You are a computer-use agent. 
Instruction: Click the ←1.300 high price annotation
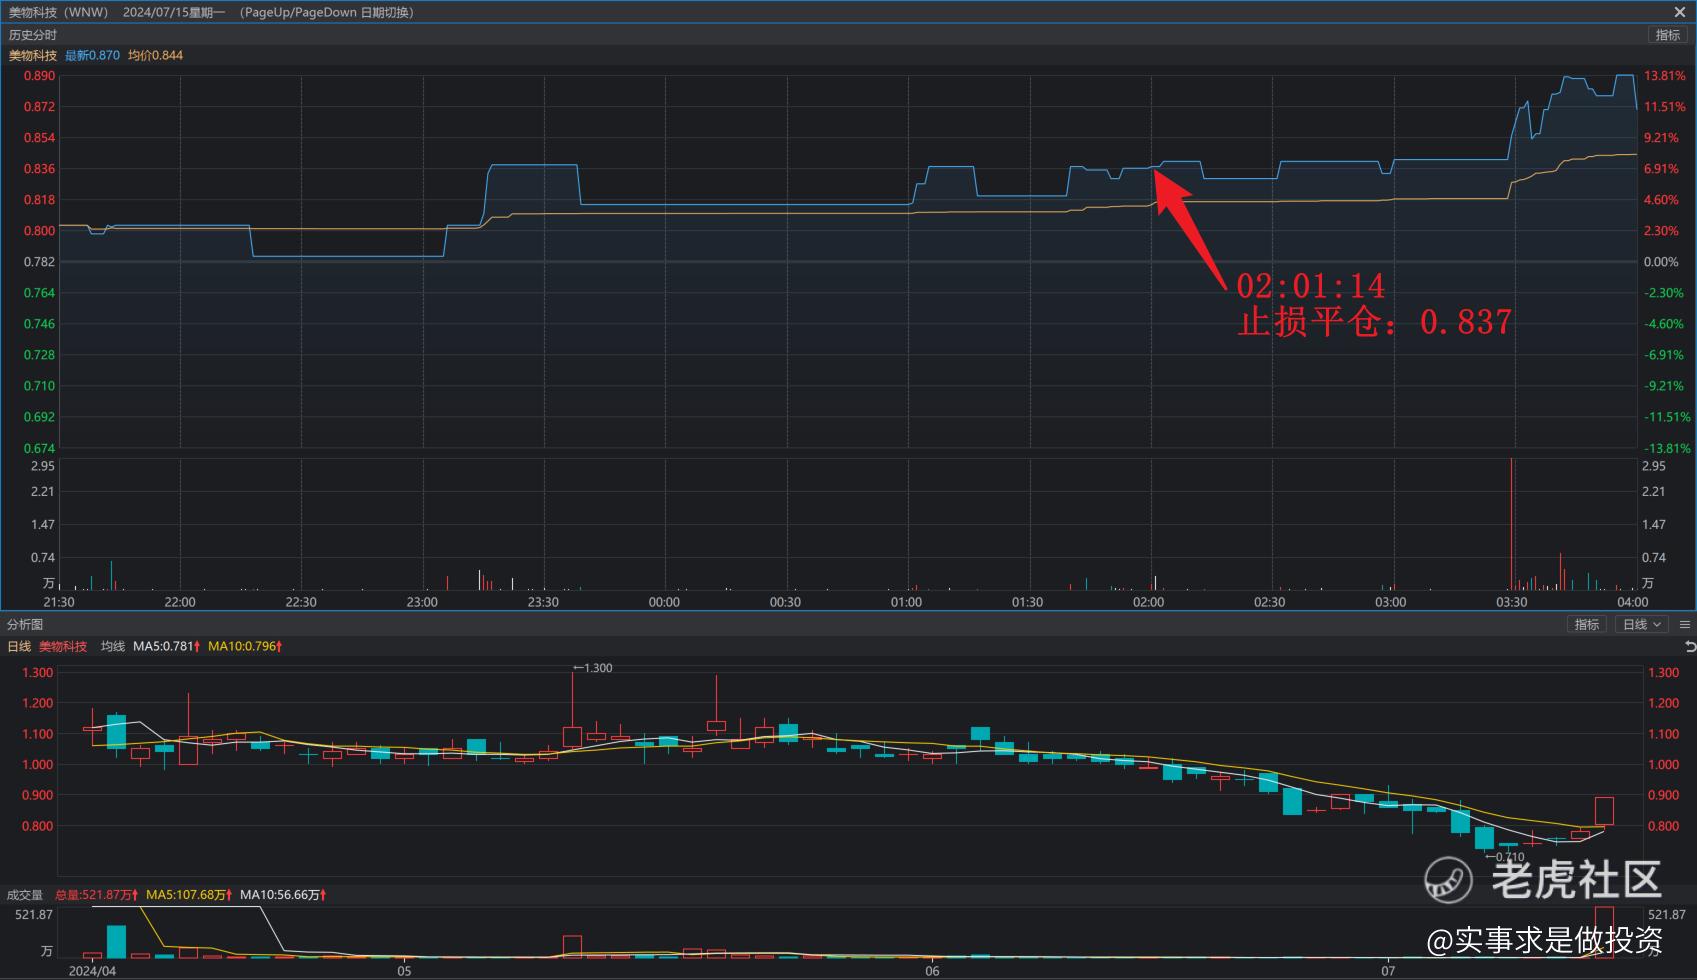coord(593,668)
